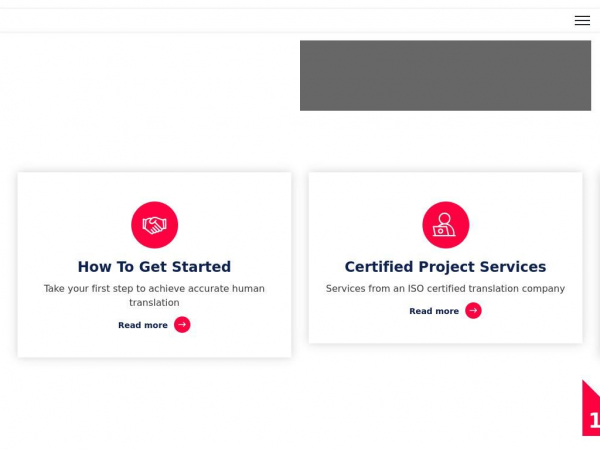Click the 'Services from an ISO certified' text

445,289
